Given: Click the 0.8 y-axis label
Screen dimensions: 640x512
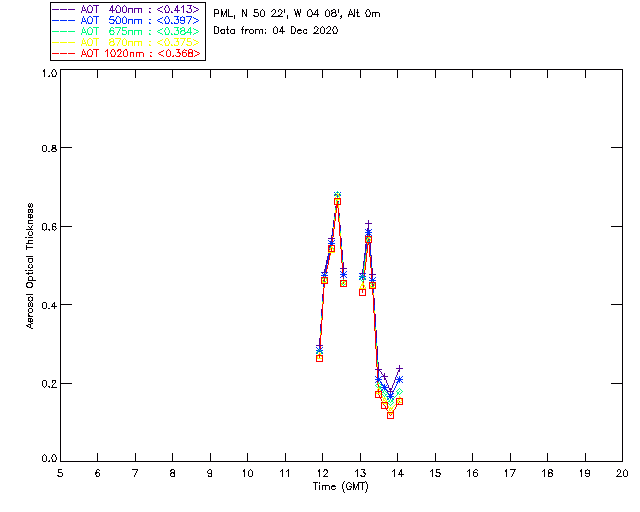Looking at the screenshot, I should click(49, 148).
